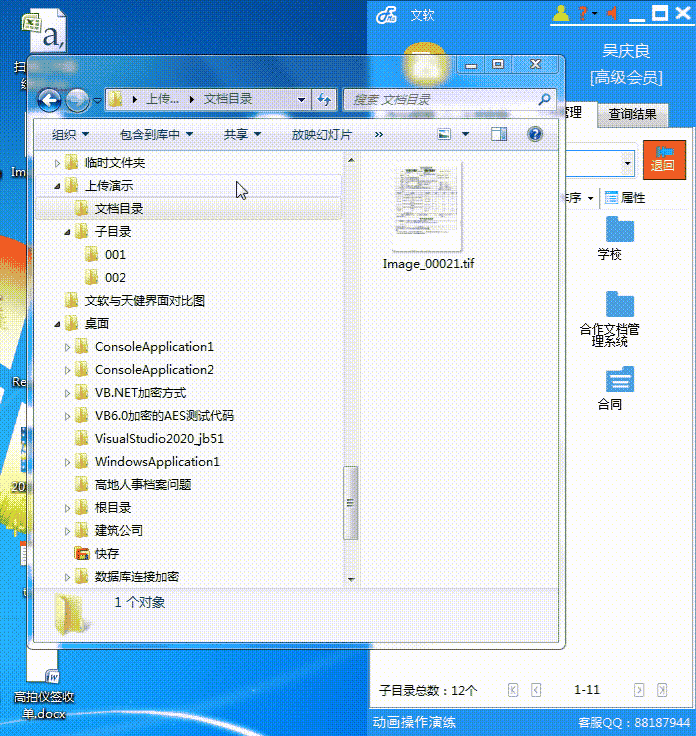Viewport: 696px width, 736px height.
Task: Click the Explorer Back navigation arrow
Action: click(x=49, y=100)
